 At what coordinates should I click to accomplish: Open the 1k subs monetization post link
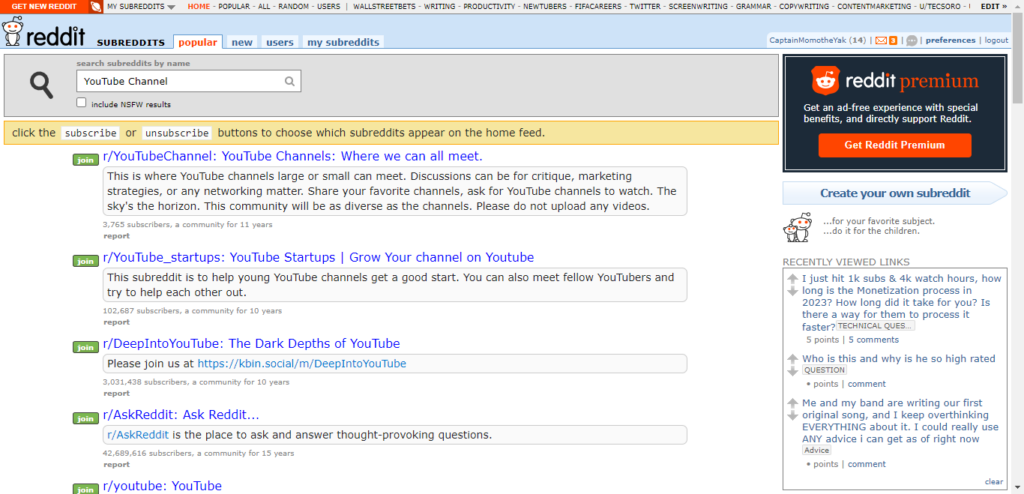pyautogui.click(x=901, y=303)
